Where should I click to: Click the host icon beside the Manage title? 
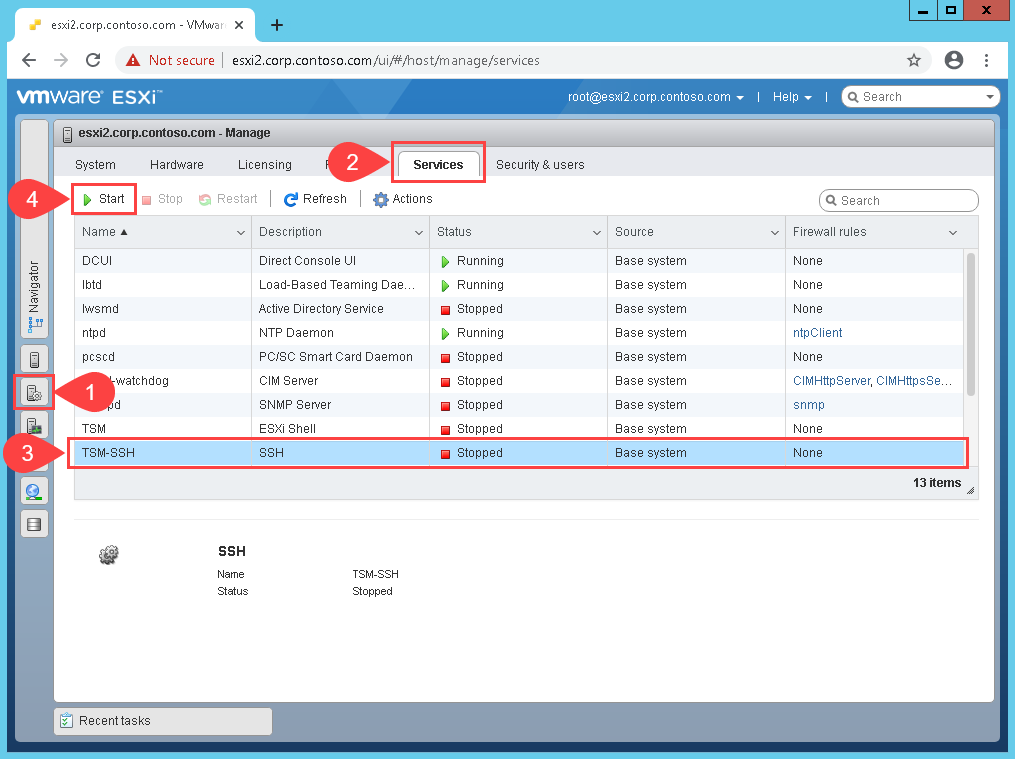[67, 134]
